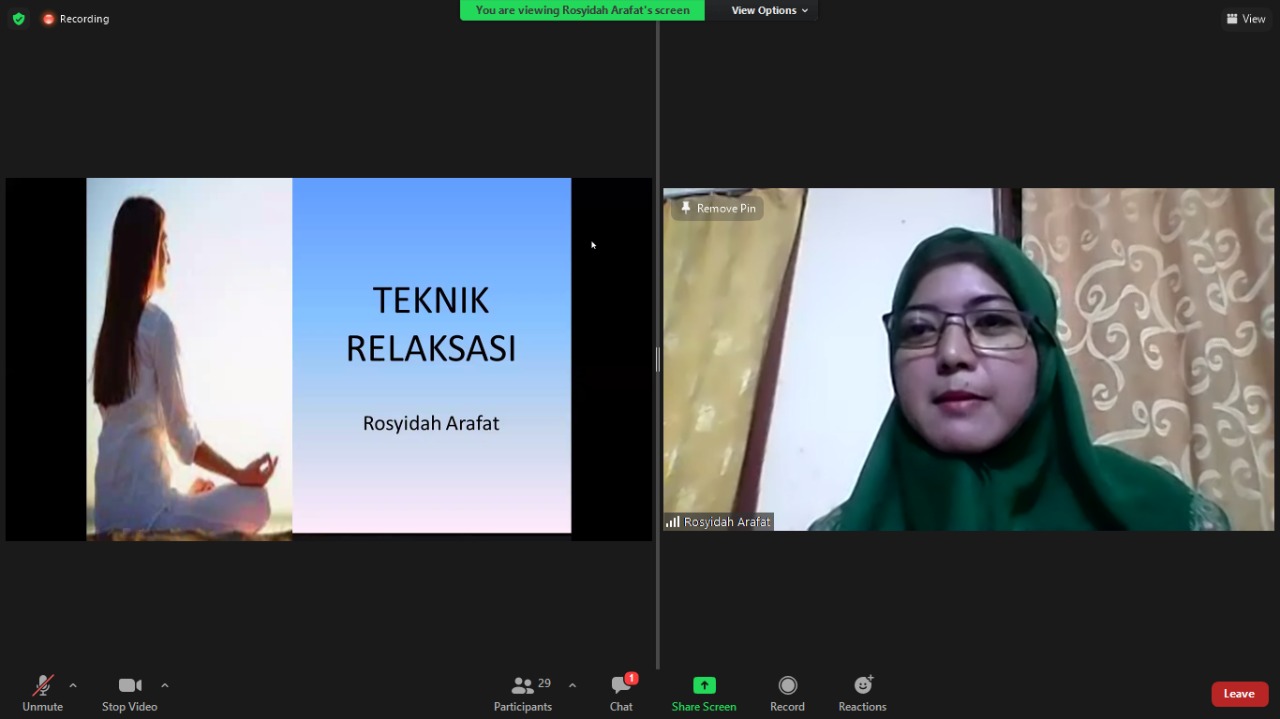Click the Rosyidah Arafat name label on video

[727, 522]
